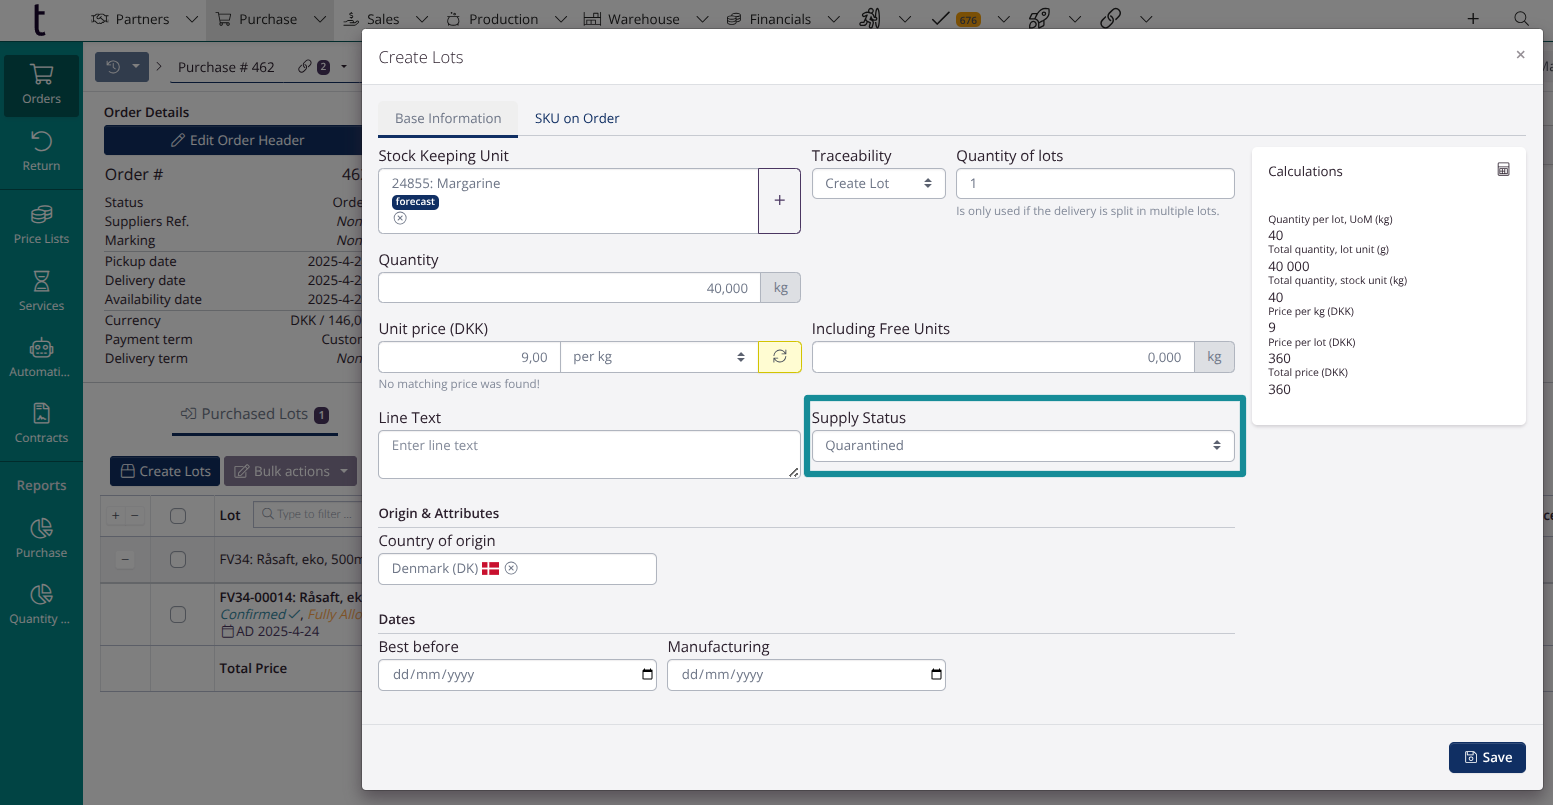Click the Line Text input field
The width and height of the screenshot is (1553, 805).
click(x=588, y=455)
